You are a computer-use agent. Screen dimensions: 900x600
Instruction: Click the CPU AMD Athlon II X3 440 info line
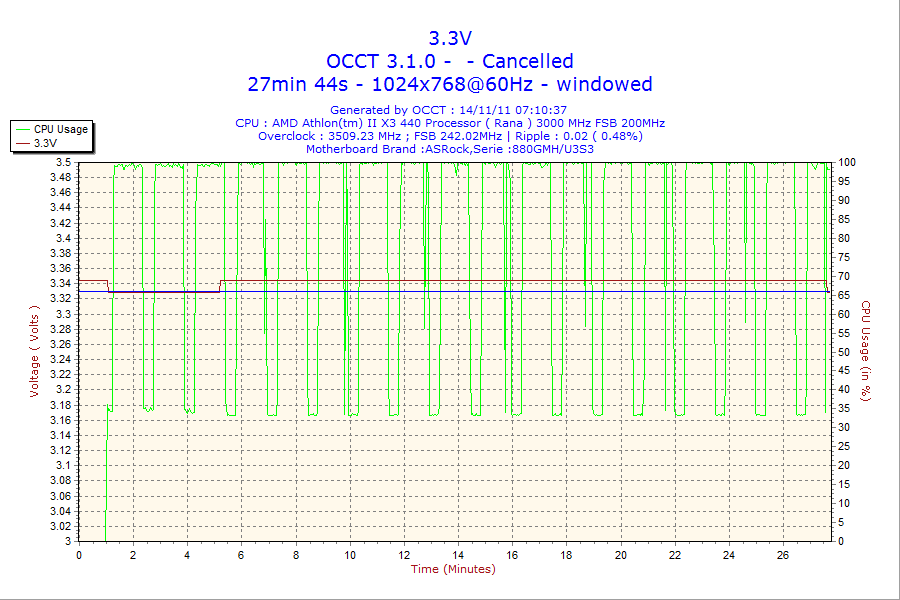450,123
